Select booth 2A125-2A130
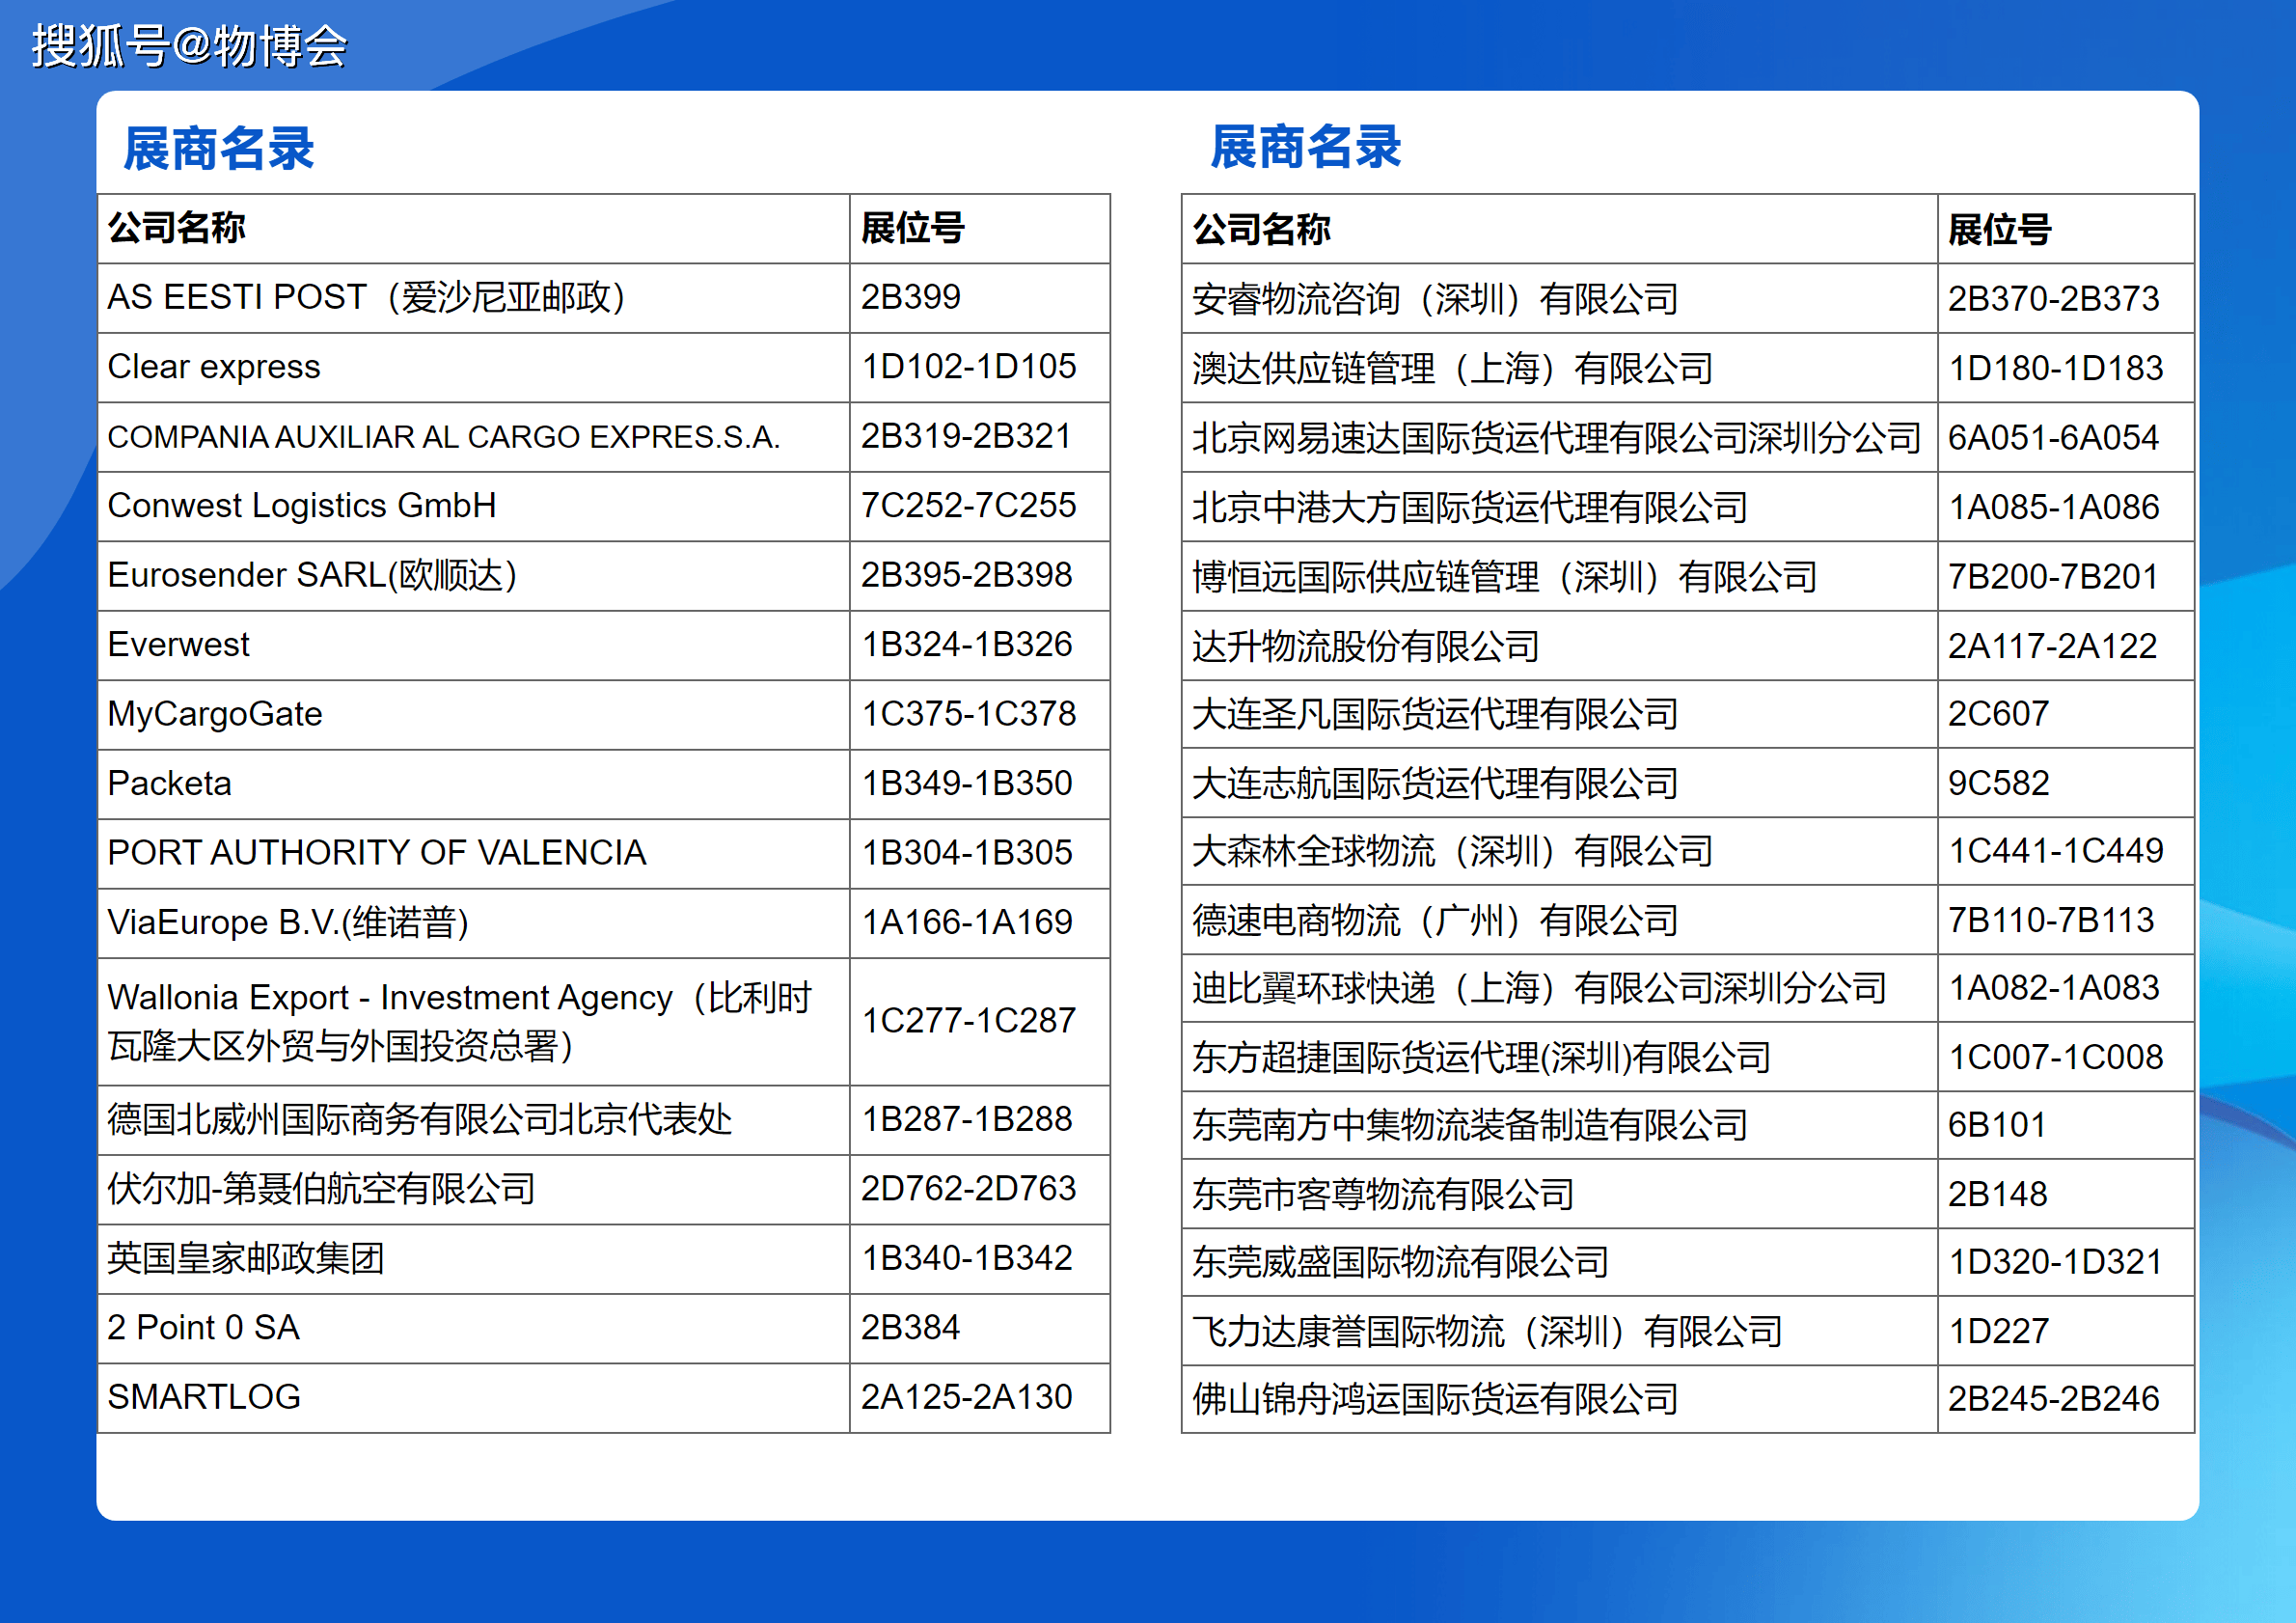The width and height of the screenshot is (2296, 1623). (x=966, y=1397)
